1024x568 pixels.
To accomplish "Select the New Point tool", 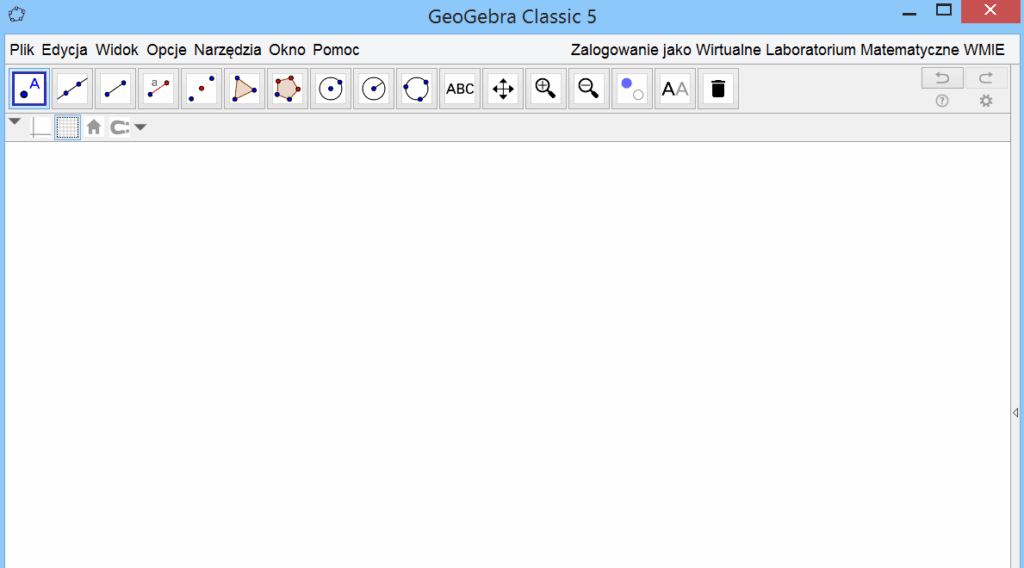I will 30,89.
